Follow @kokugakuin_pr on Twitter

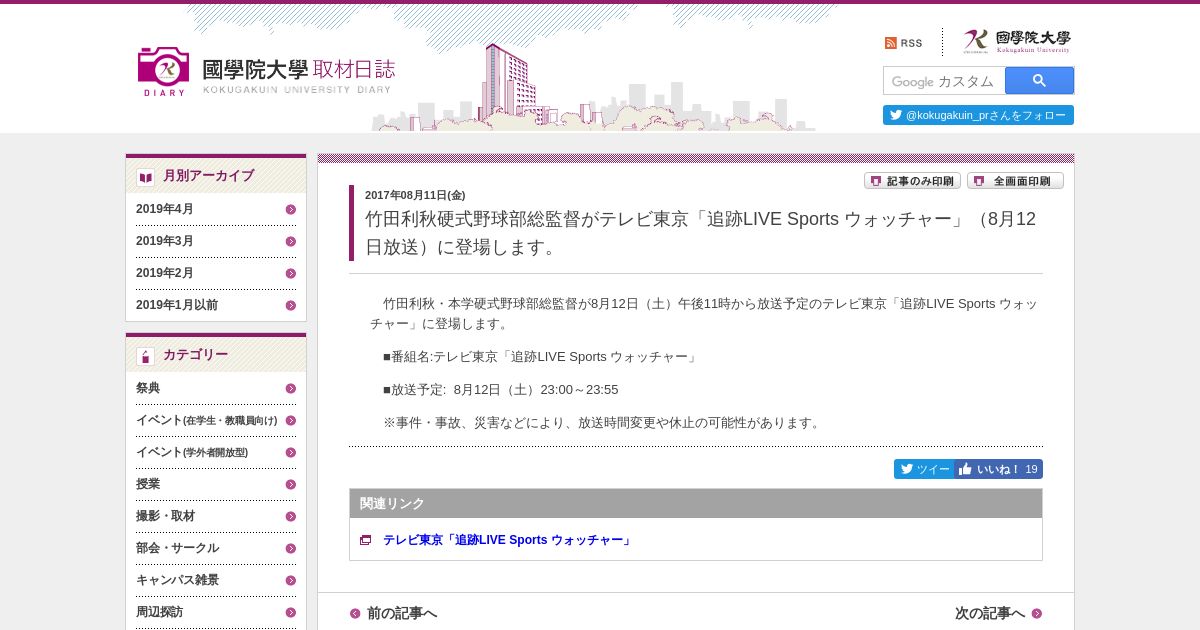click(x=978, y=115)
